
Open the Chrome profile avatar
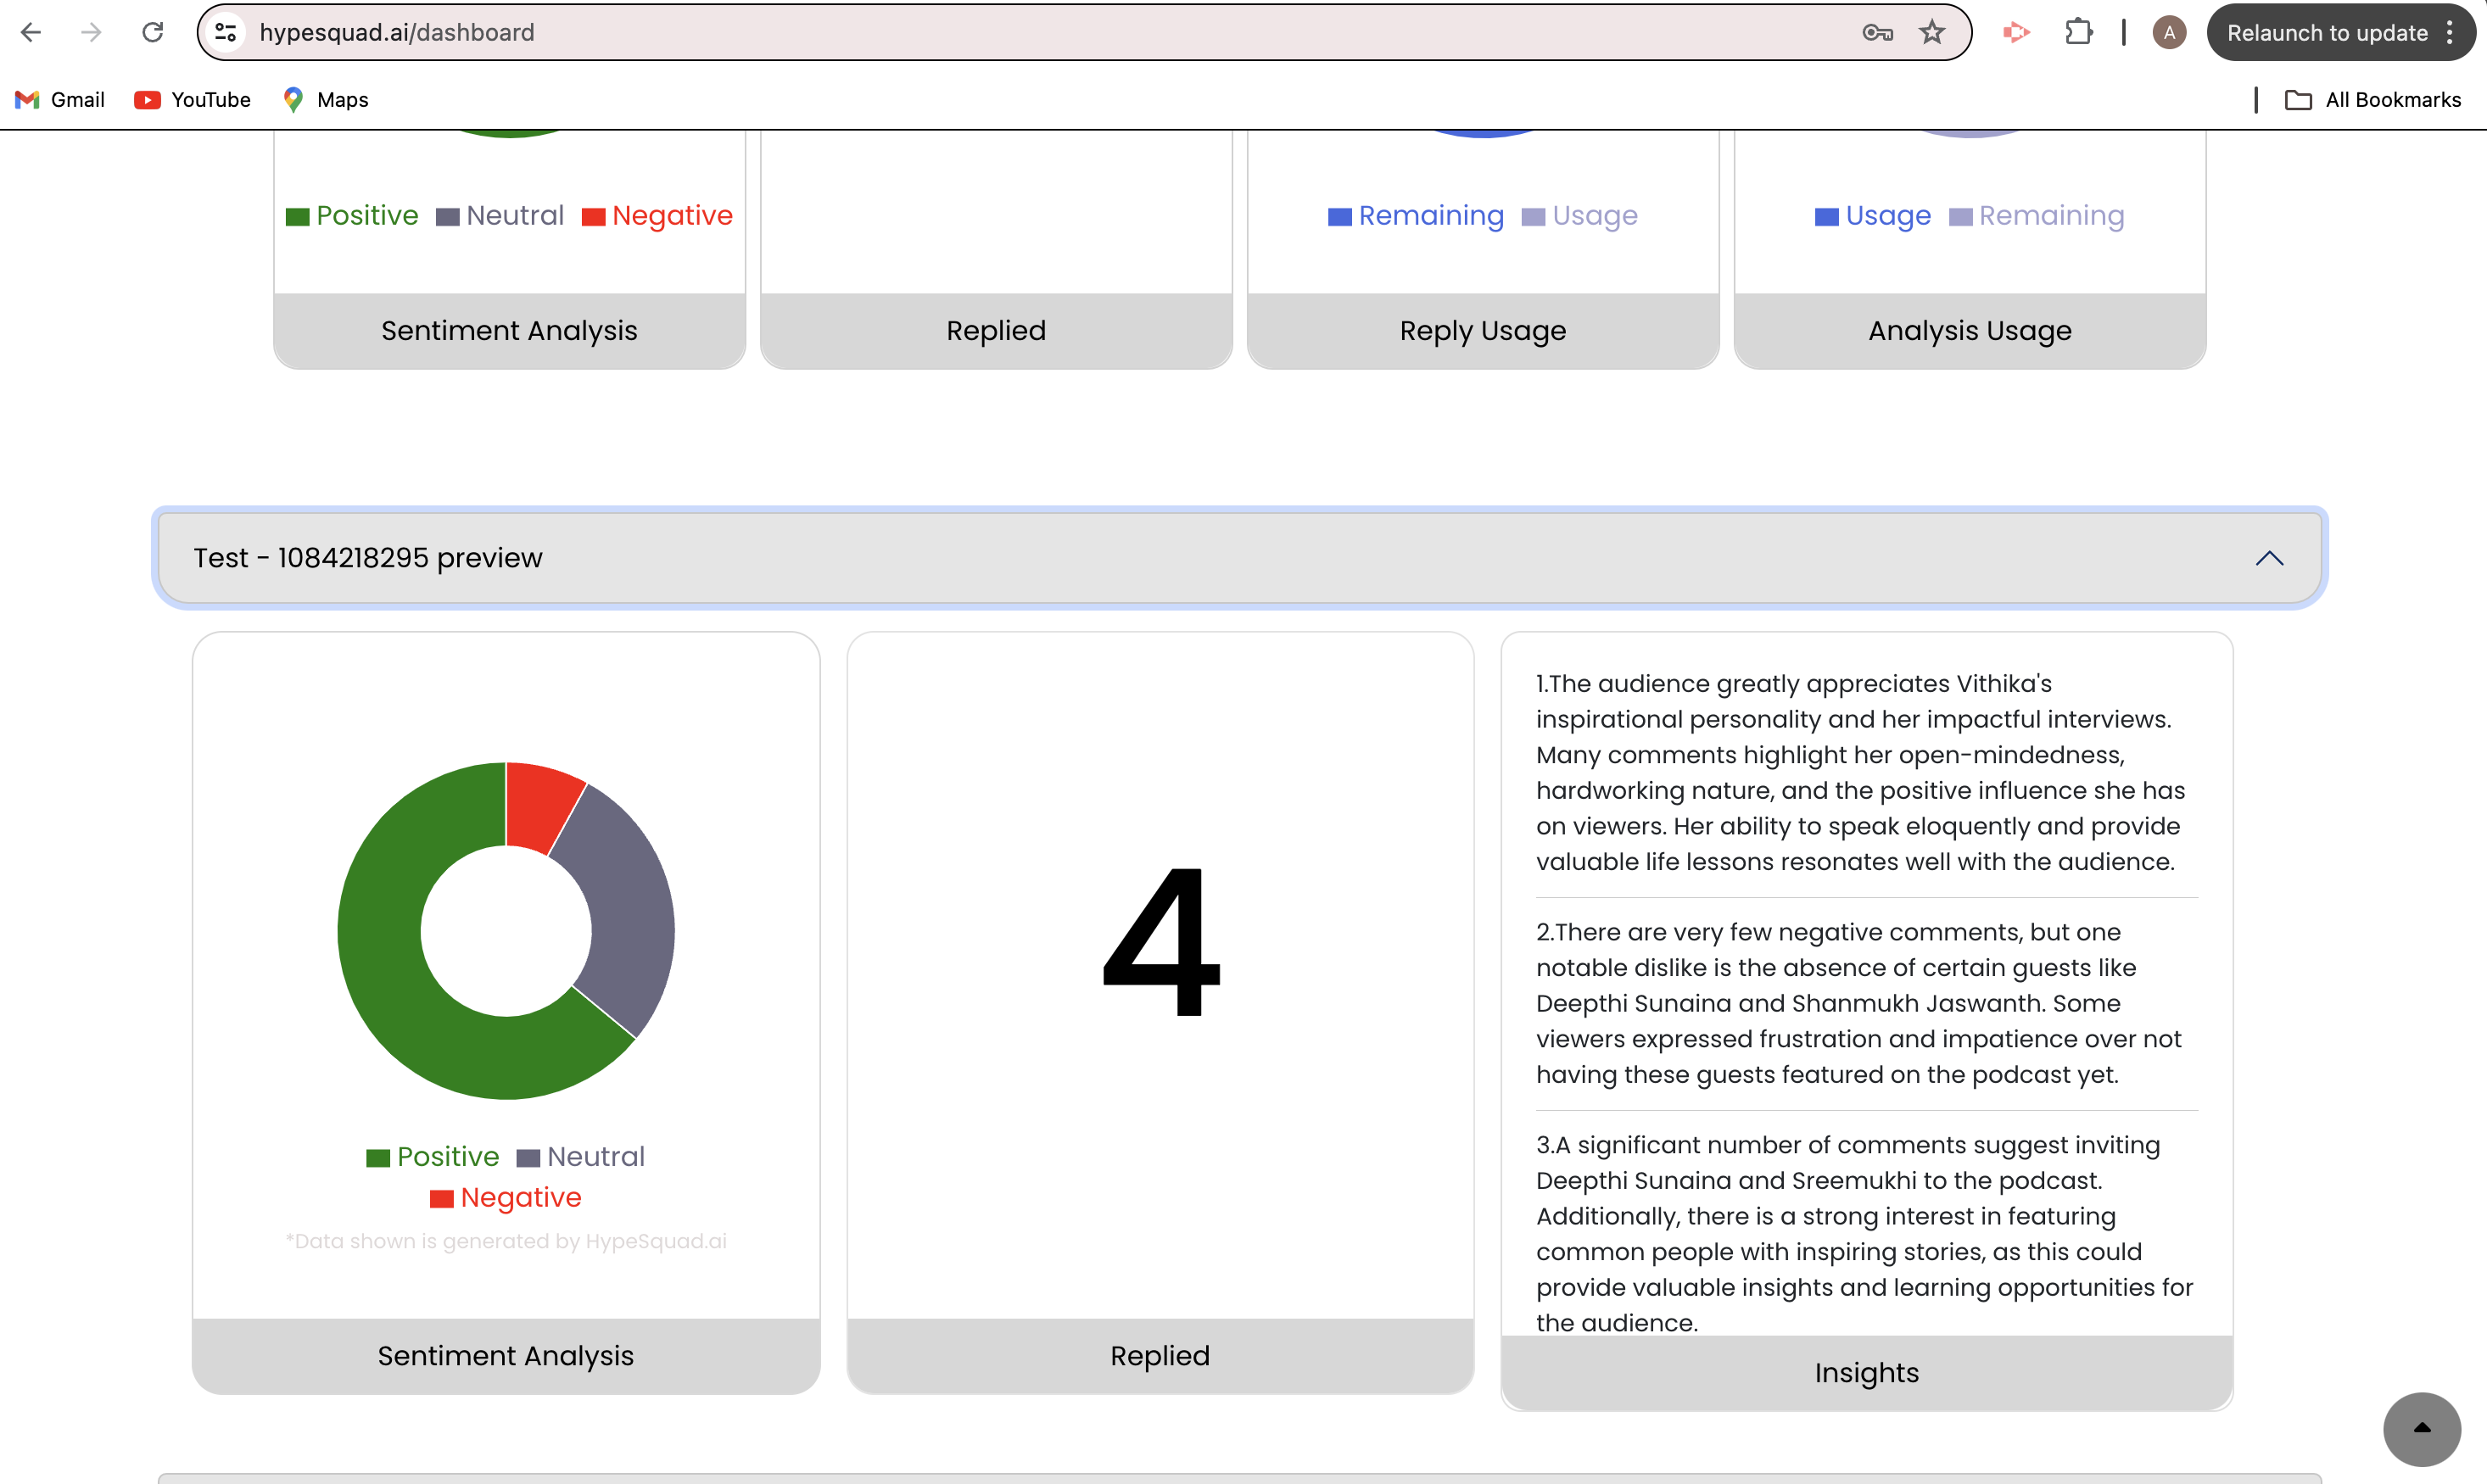click(2168, 33)
